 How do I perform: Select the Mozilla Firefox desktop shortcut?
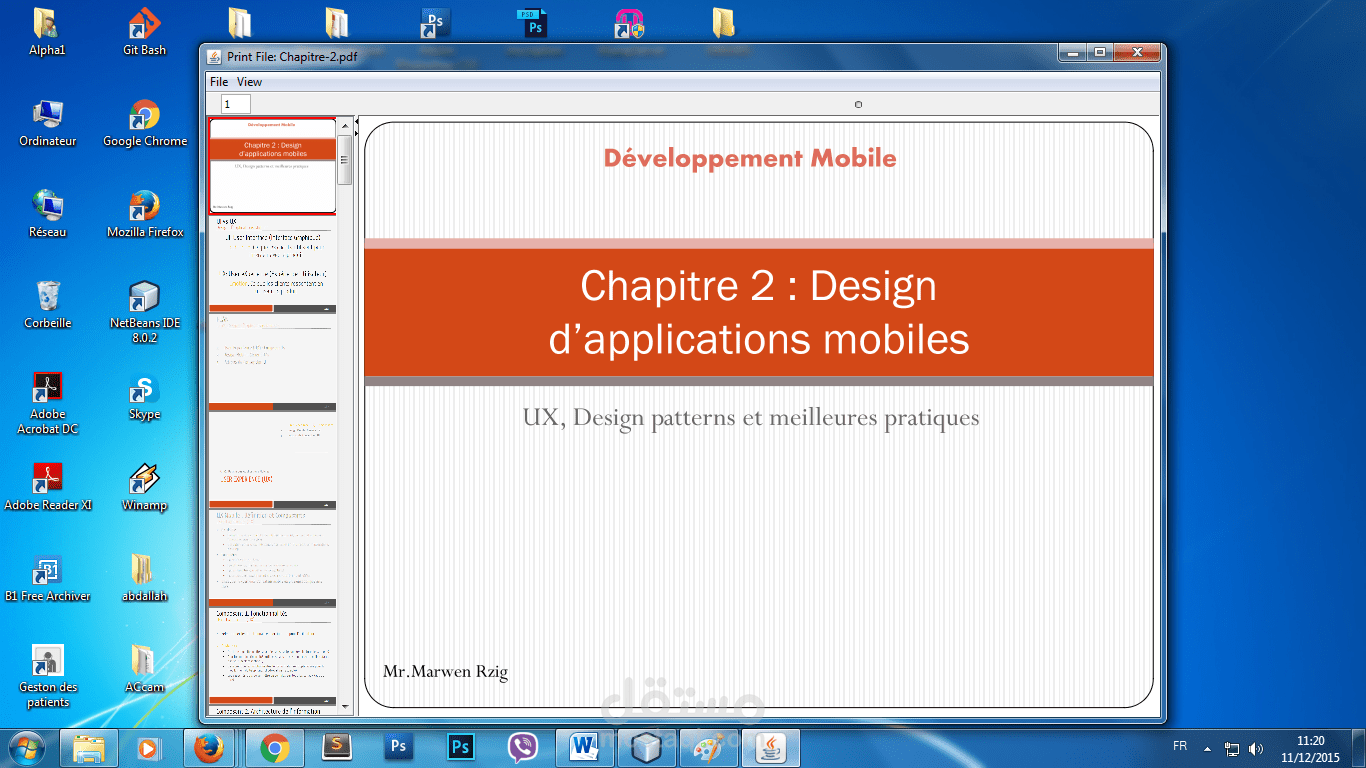point(145,214)
